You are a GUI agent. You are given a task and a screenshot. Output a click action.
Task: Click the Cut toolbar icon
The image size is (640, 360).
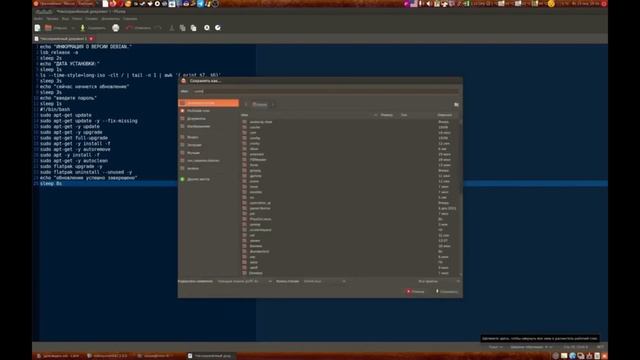tap(172, 28)
